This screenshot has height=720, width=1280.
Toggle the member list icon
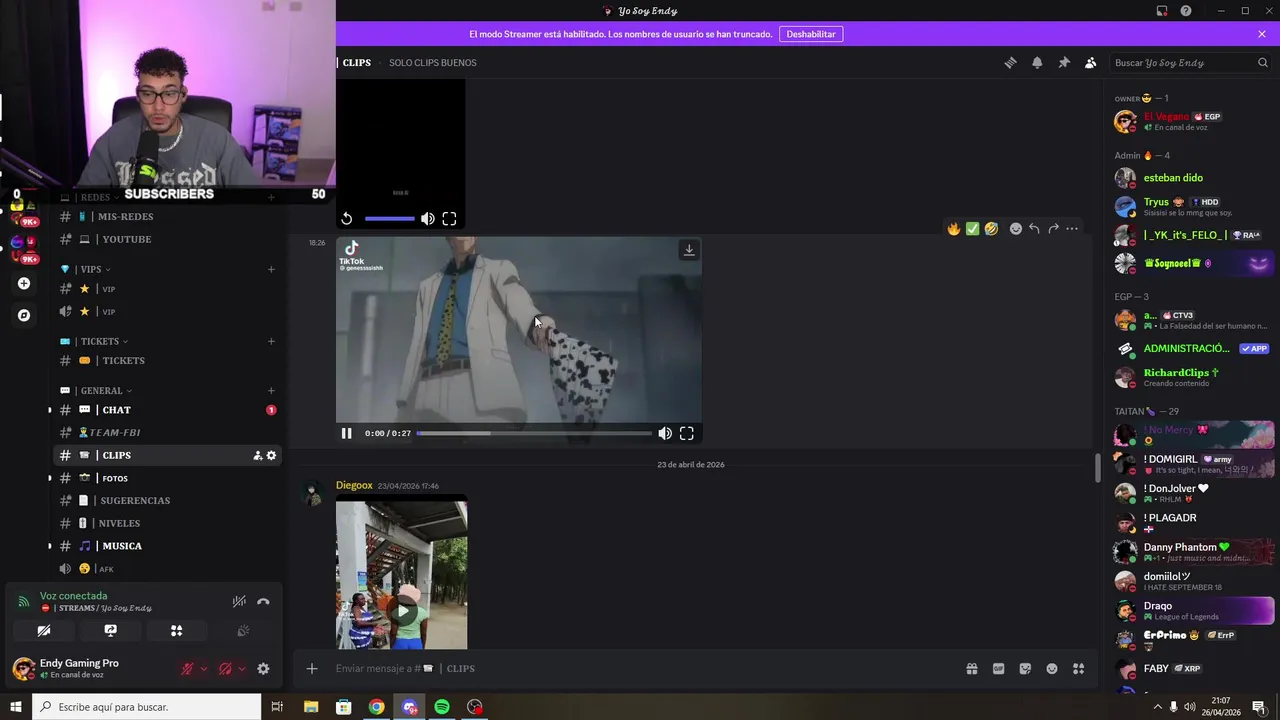(1091, 63)
